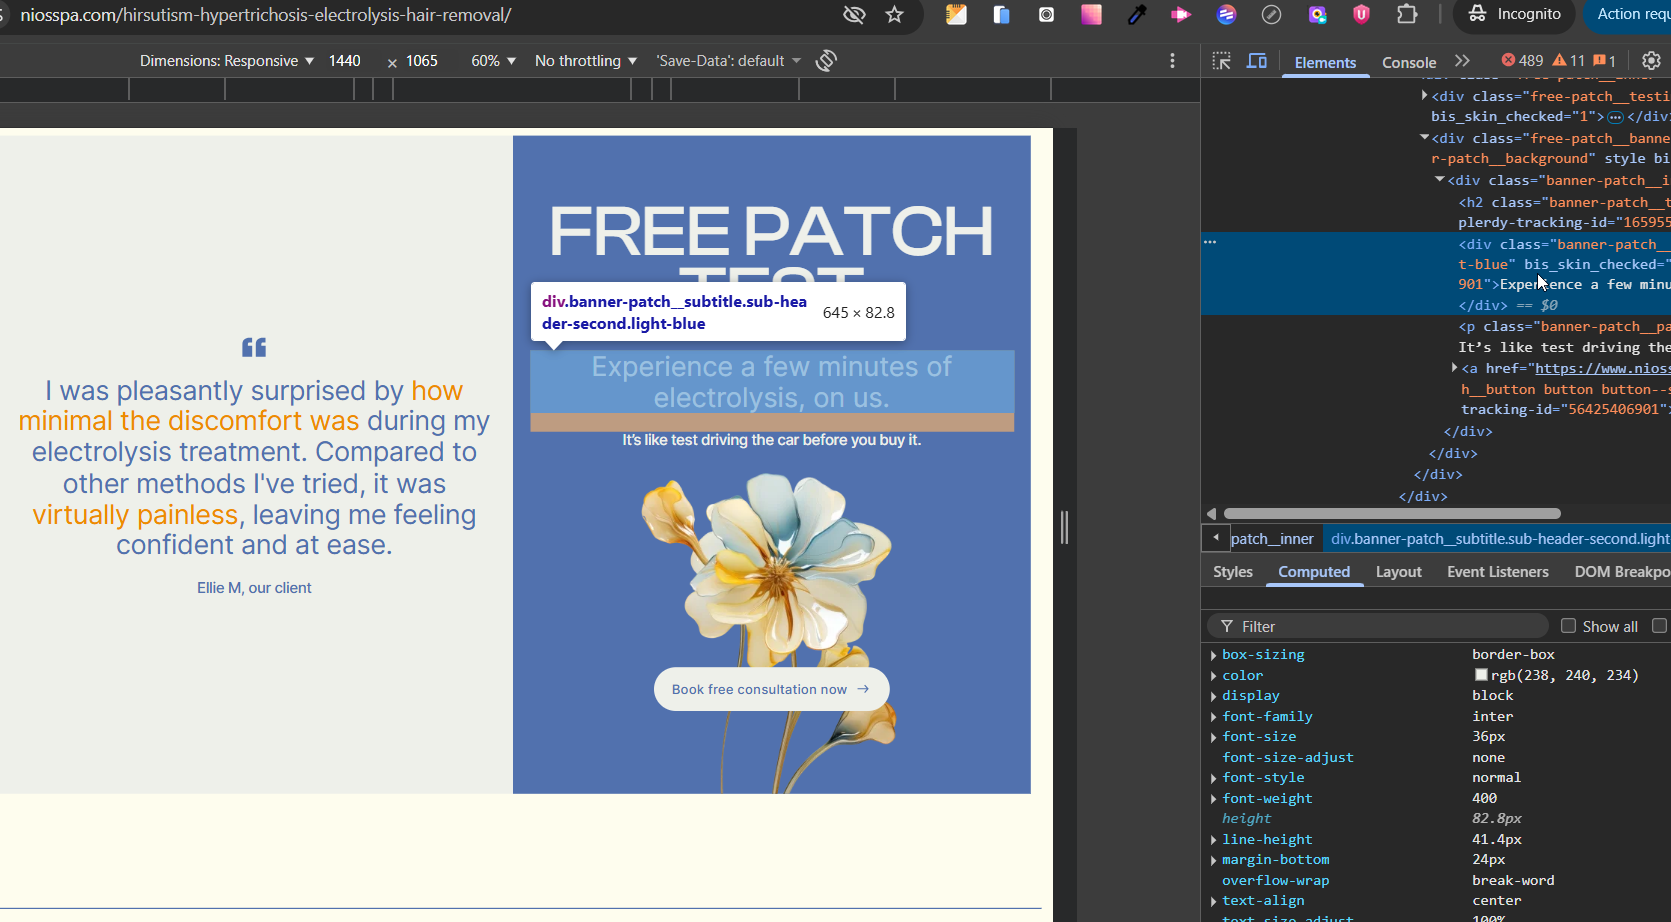The width and height of the screenshot is (1671, 922).
Task: Click the color rgb(238, 240, 234) swatch
Action: coord(1481,676)
